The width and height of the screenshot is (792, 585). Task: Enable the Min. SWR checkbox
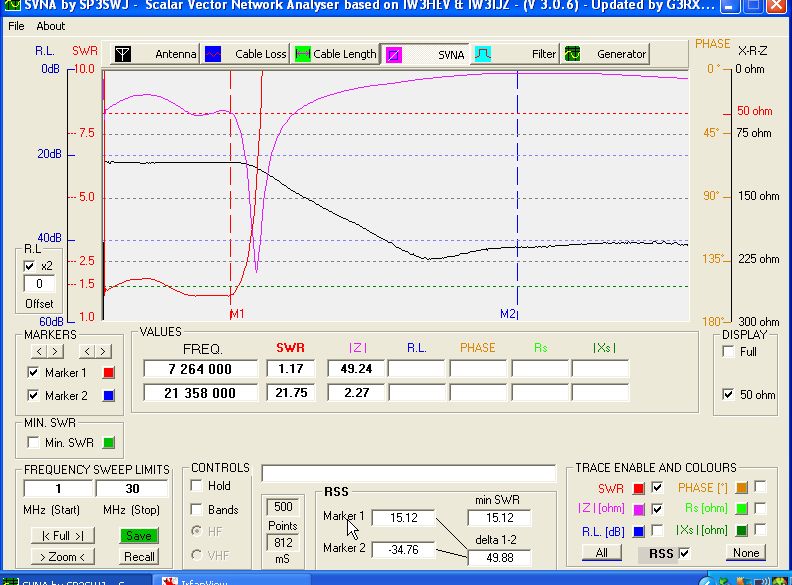point(34,442)
